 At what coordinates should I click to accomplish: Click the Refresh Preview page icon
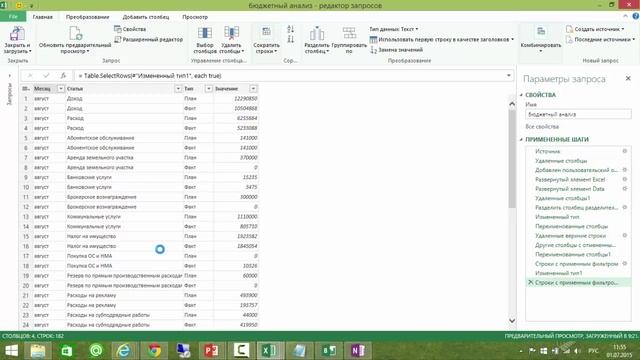(x=76, y=33)
